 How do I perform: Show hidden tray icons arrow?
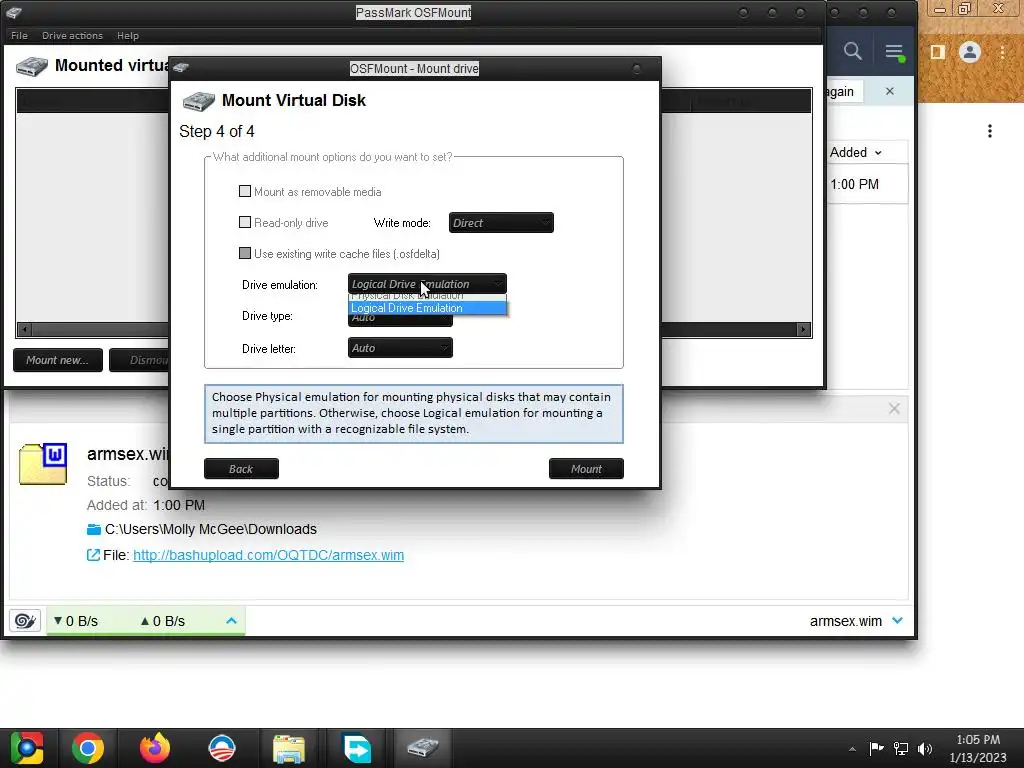coord(852,748)
